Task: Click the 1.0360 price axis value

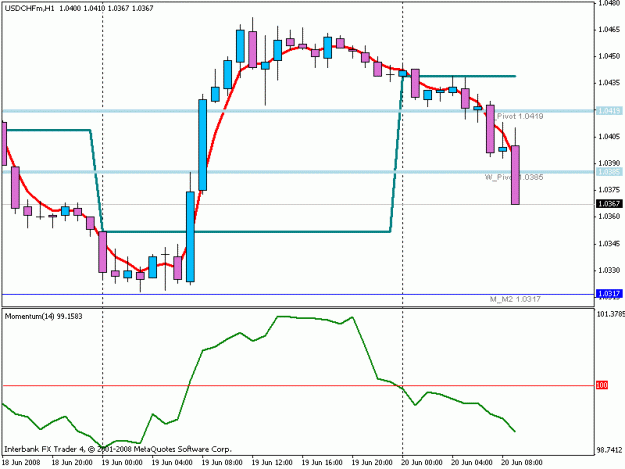Action: point(609,216)
